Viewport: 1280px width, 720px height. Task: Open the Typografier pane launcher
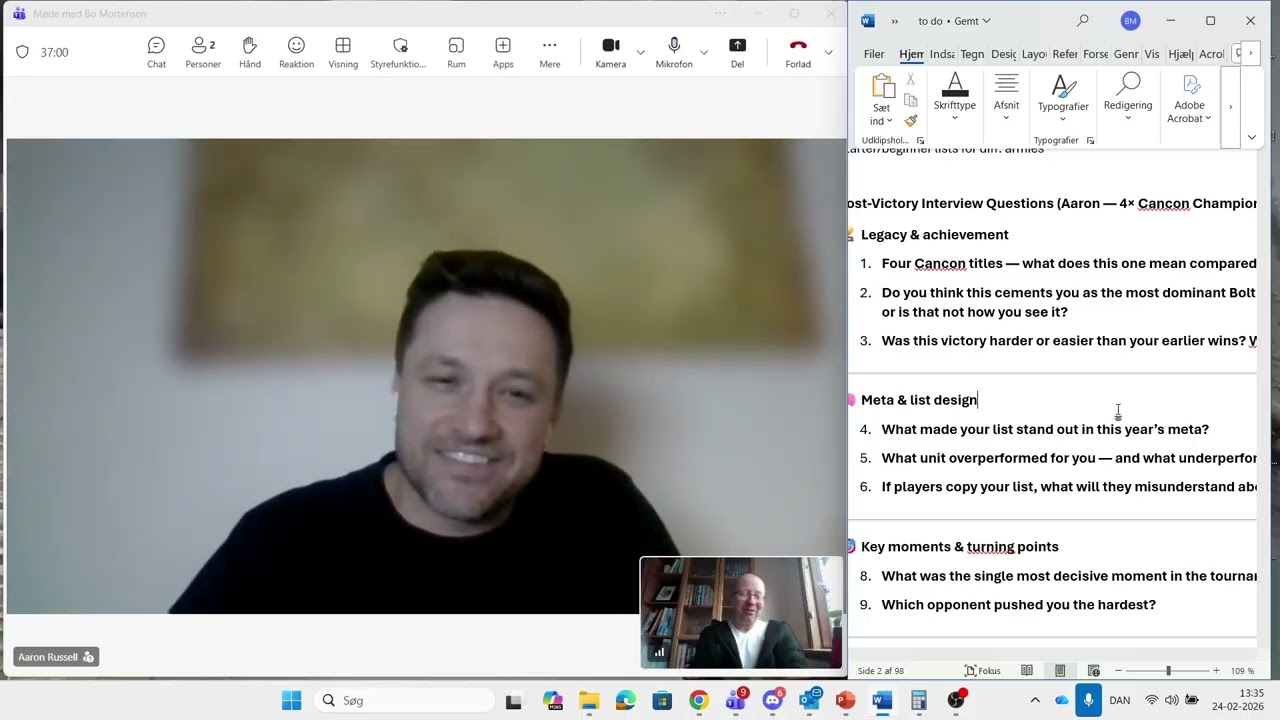(1090, 141)
